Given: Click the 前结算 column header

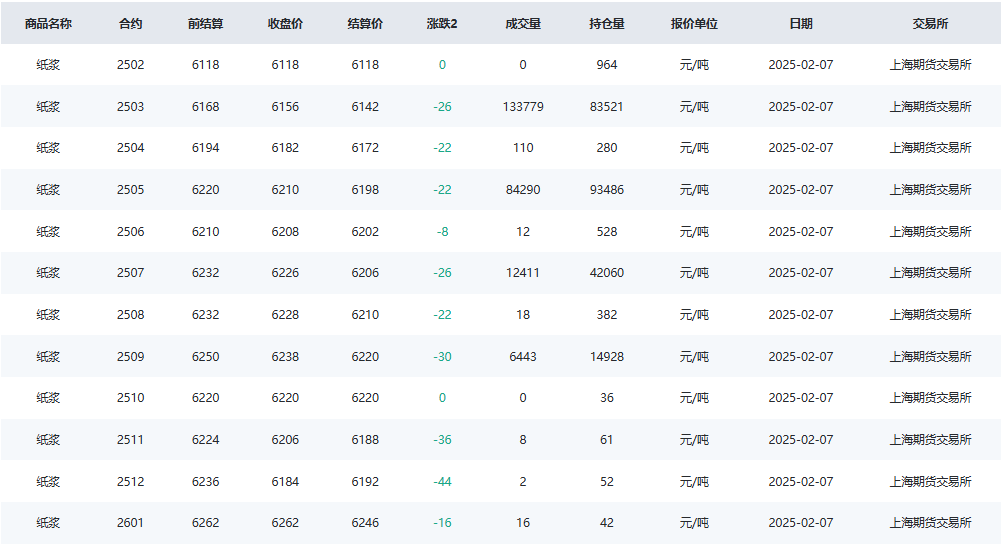Looking at the screenshot, I should pos(205,24).
